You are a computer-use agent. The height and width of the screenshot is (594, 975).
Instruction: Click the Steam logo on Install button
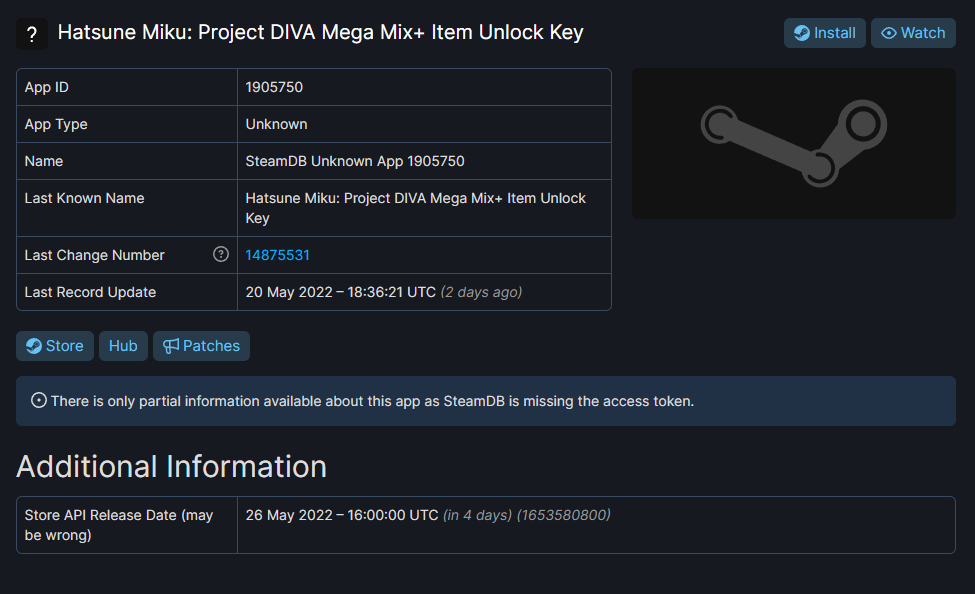[x=802, y=33]
